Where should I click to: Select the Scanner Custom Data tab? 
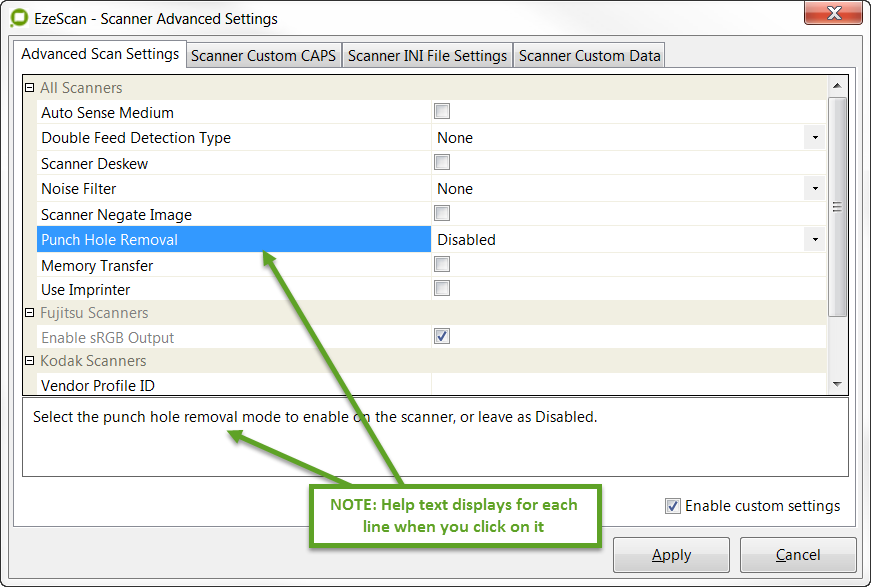click(589, 56)
